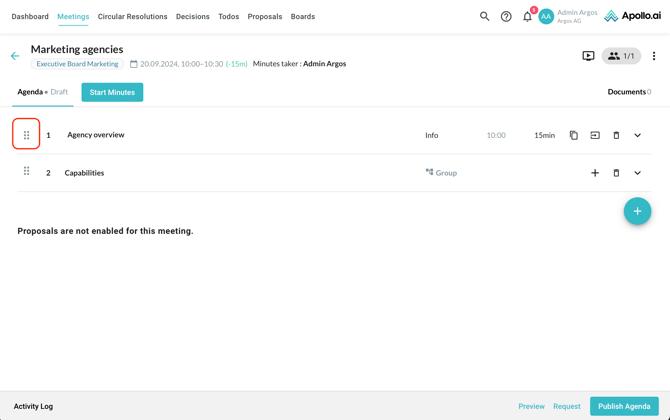Click the search magnifier icon
The width and height of the screenshot is (670, 420).
tap(485, 16)
